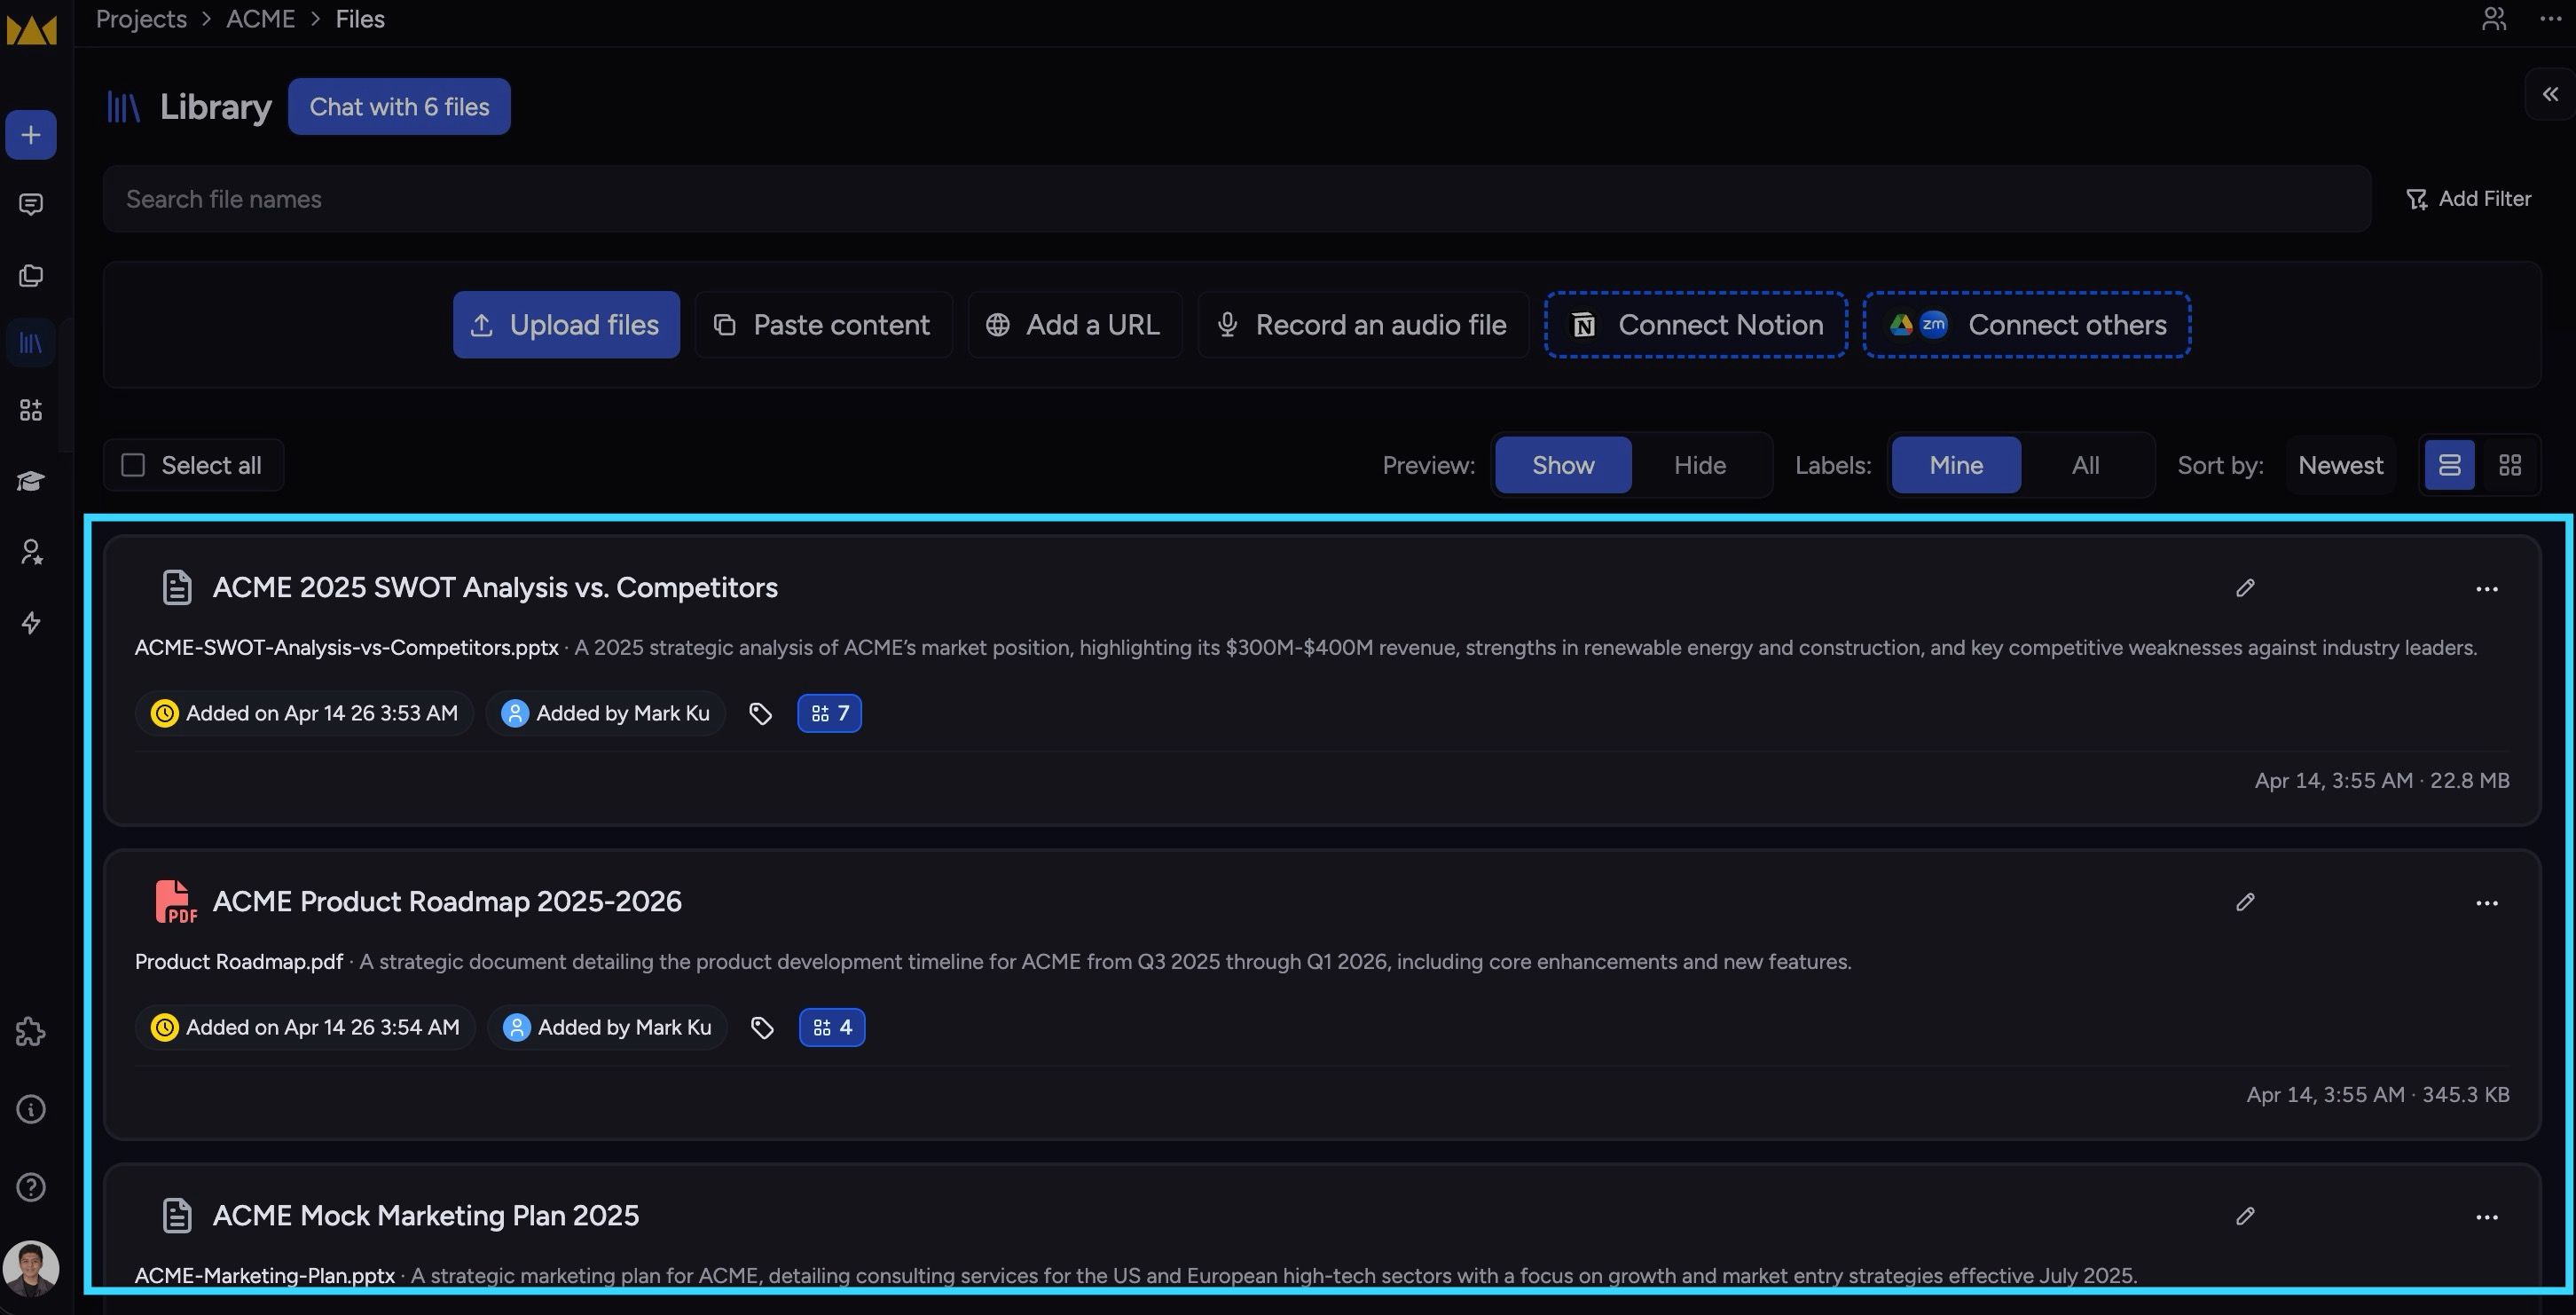Set Labels to Mine

[x=1956, y=465]
